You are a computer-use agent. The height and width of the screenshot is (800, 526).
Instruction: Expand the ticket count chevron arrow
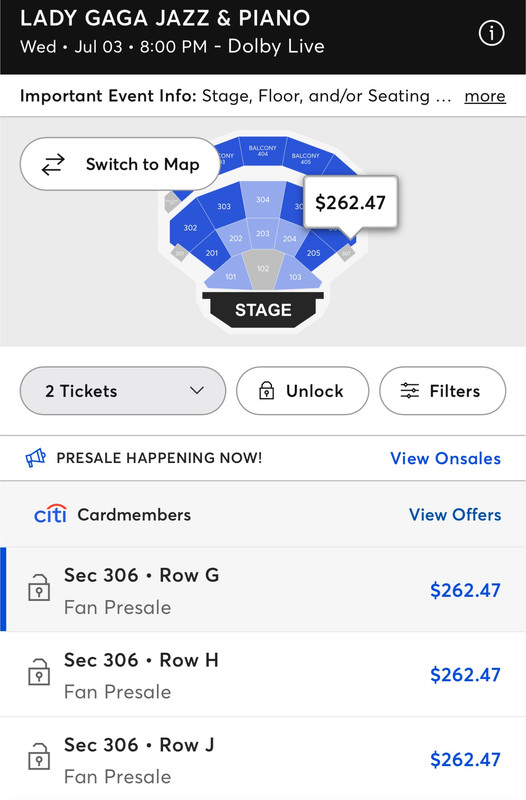coord(197,391)
